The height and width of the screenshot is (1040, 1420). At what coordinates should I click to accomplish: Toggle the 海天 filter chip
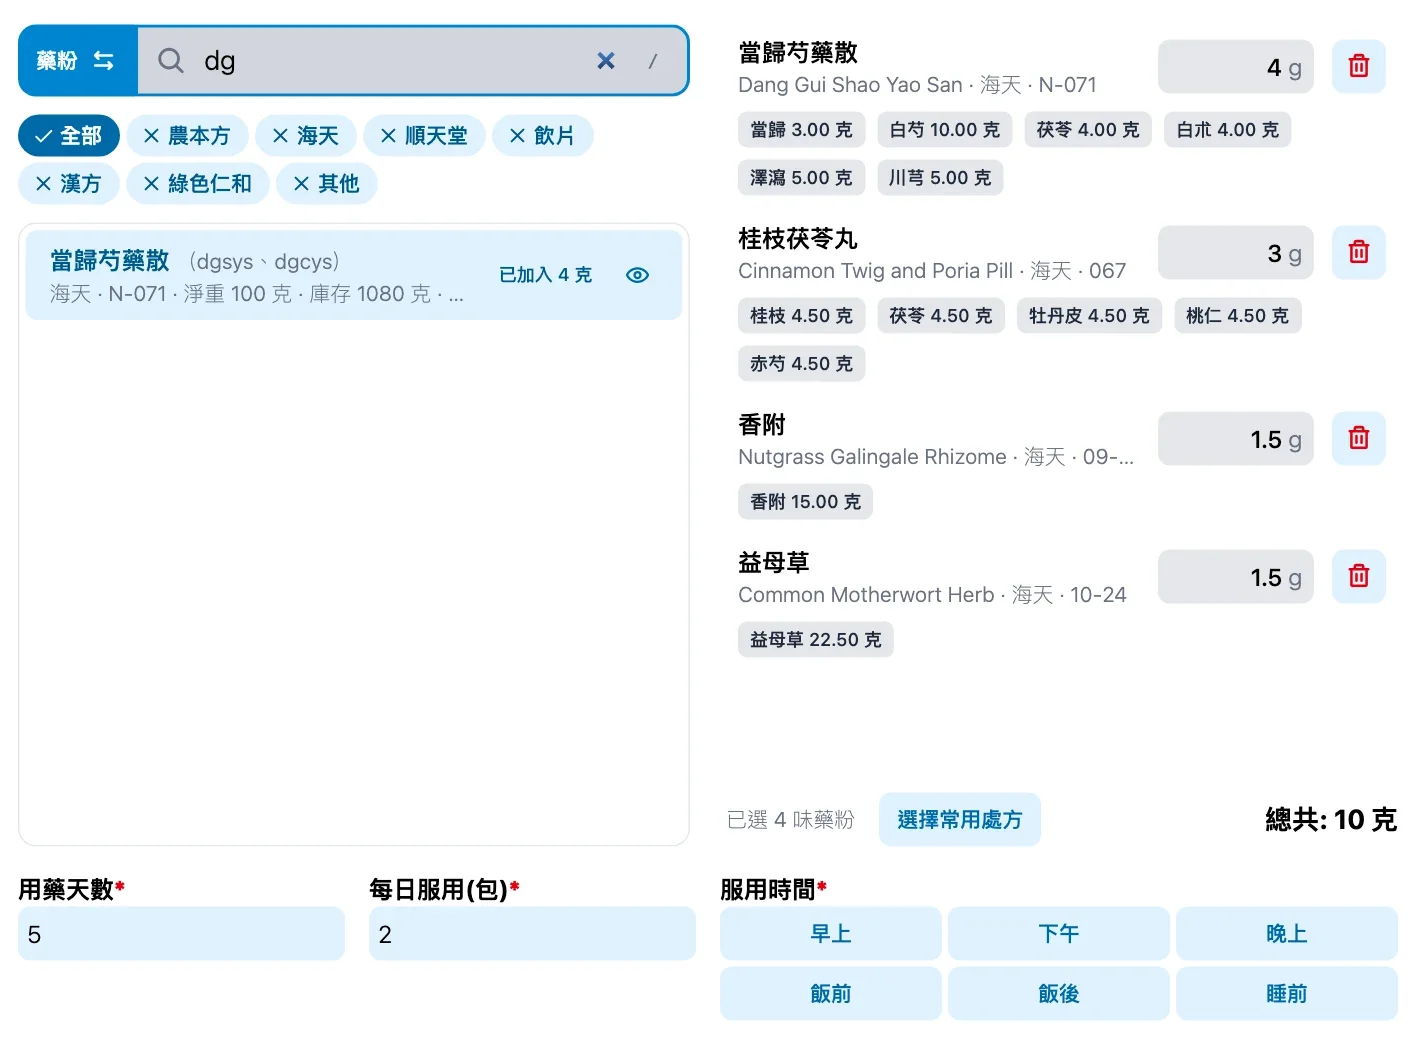306,136
